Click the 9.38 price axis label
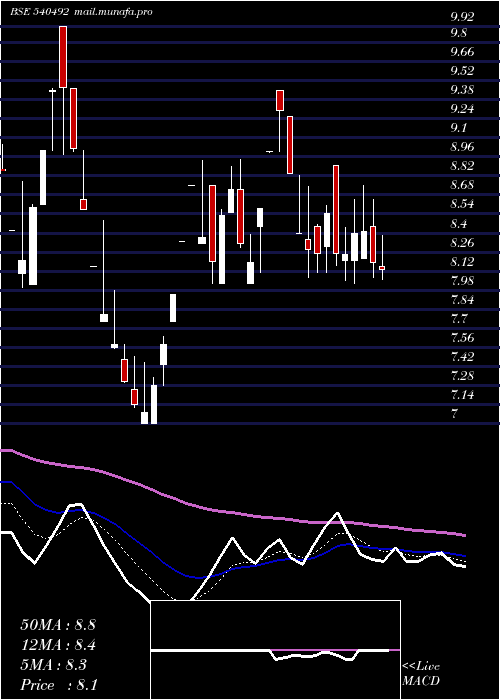500x700 pixels. coord(462,90)
